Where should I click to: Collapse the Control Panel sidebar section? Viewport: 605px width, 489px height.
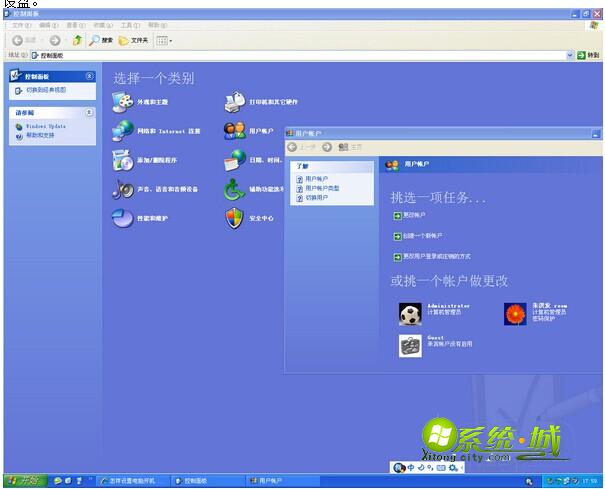(90, 76)
